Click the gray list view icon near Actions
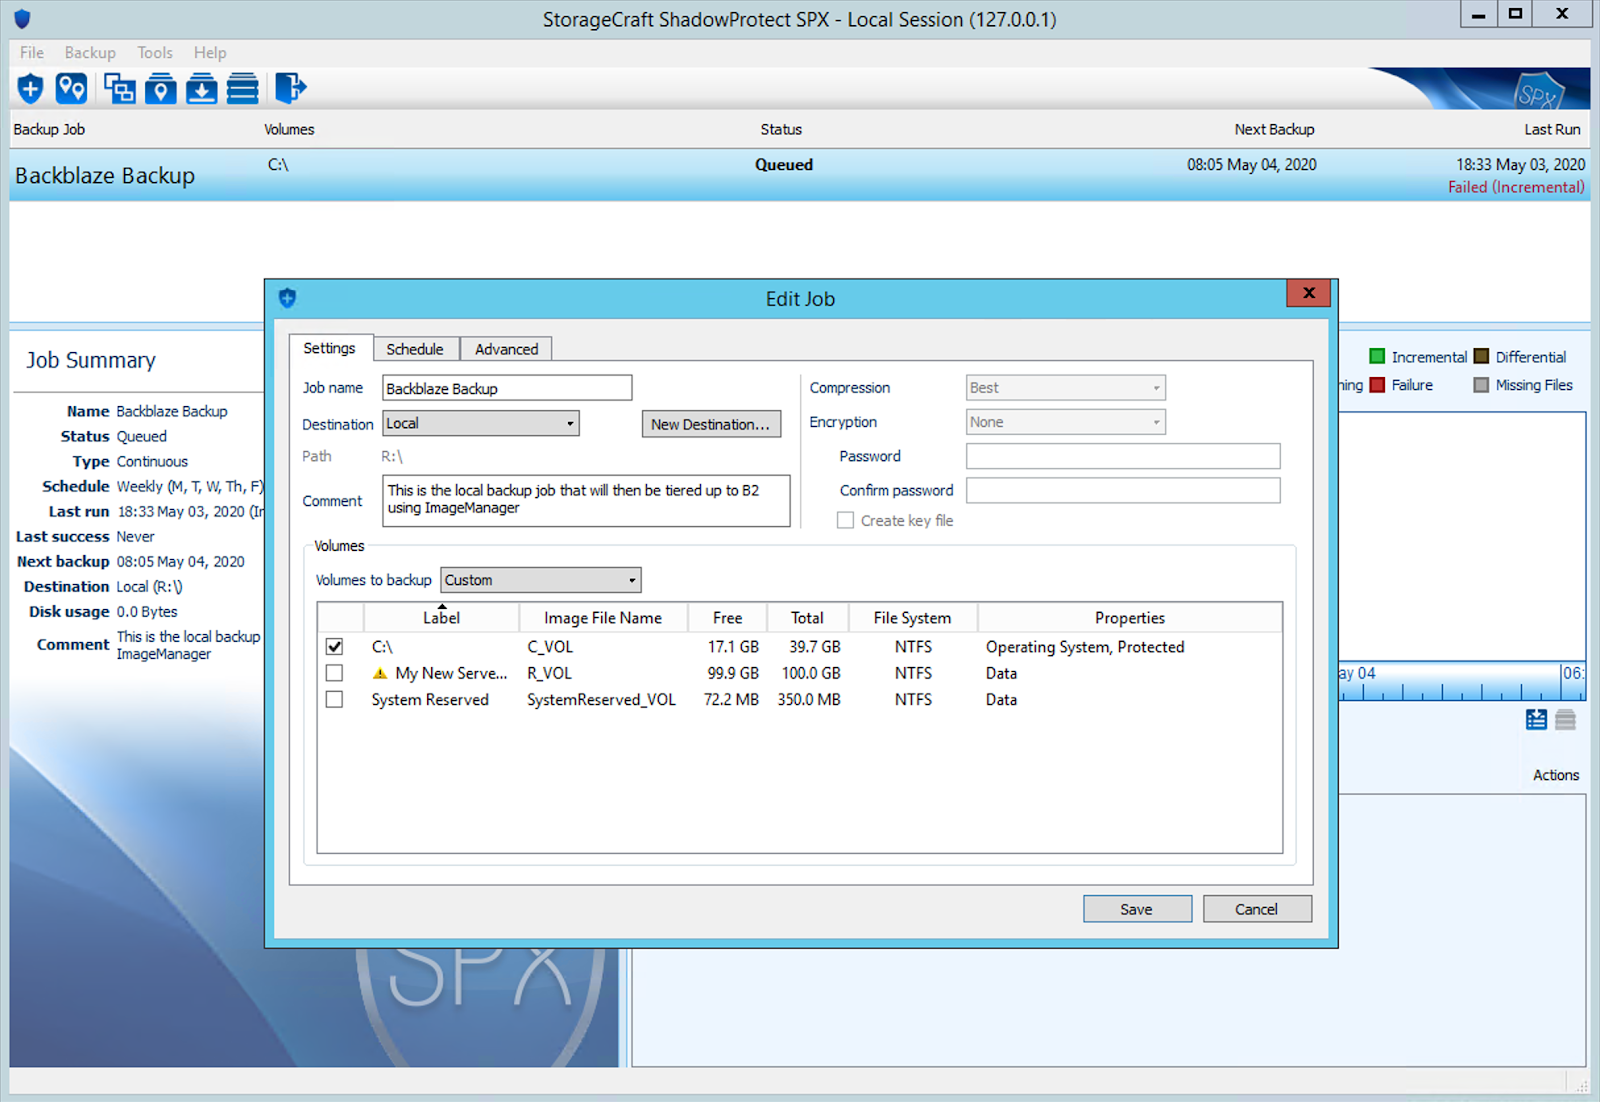 (1566, 719)
